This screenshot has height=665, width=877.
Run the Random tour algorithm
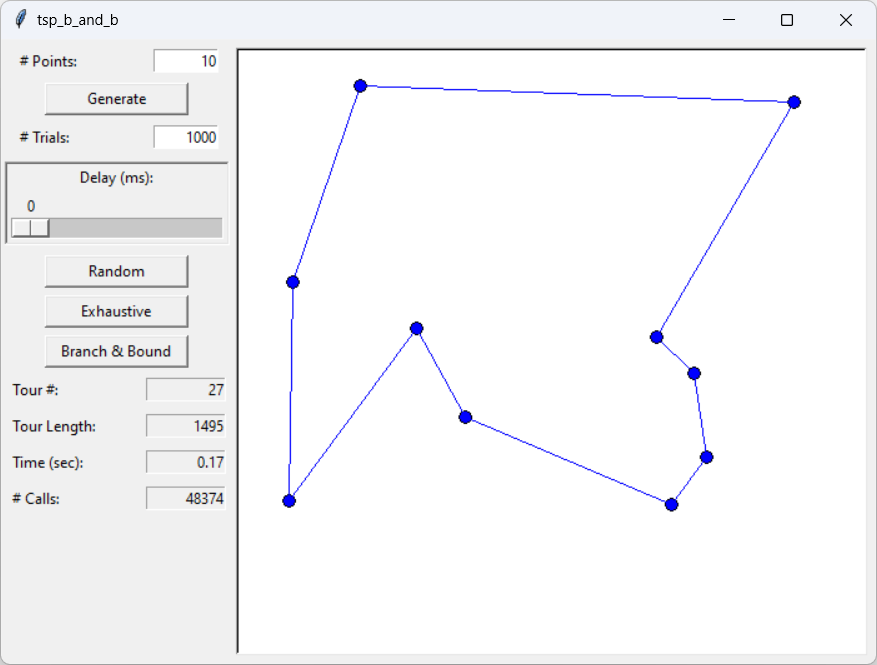click(x=116, y=271)
